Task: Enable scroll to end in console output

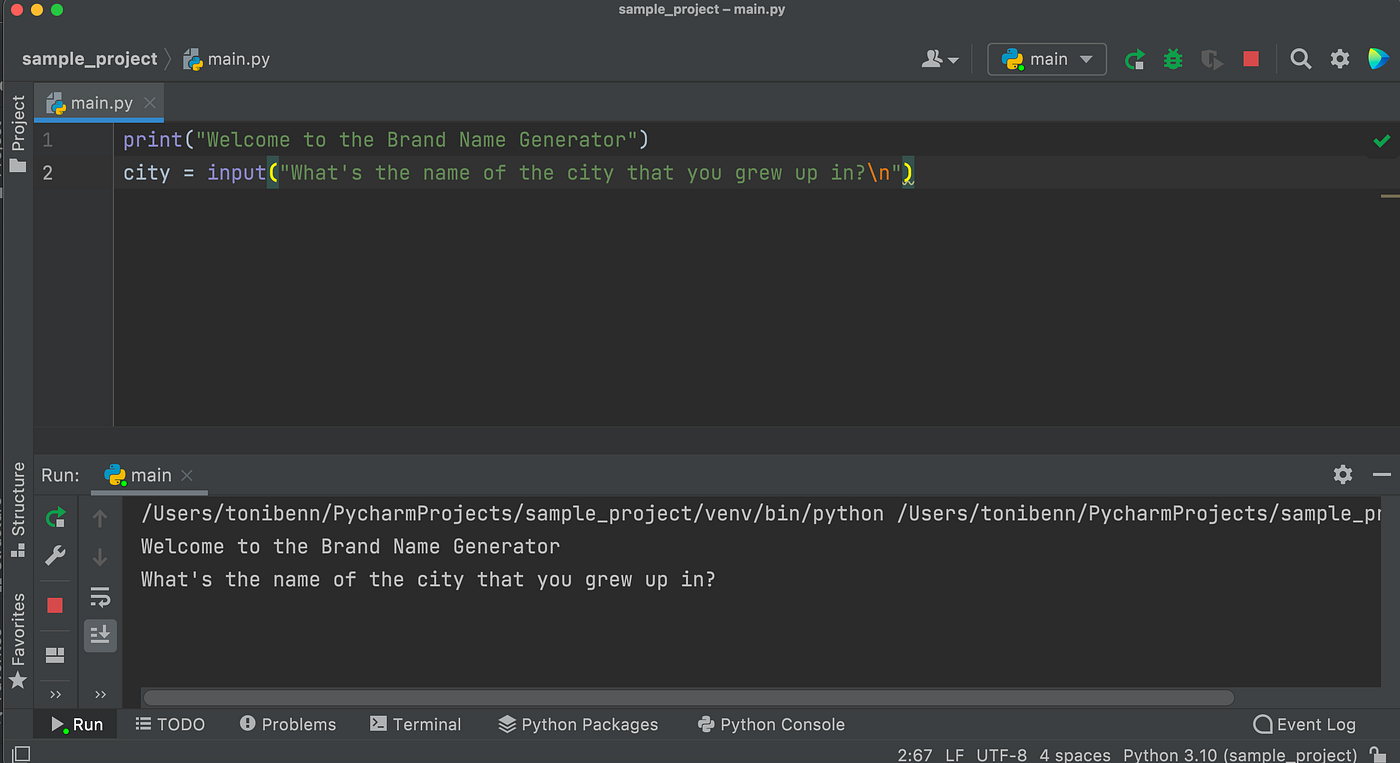Action: tap(100, 635)
